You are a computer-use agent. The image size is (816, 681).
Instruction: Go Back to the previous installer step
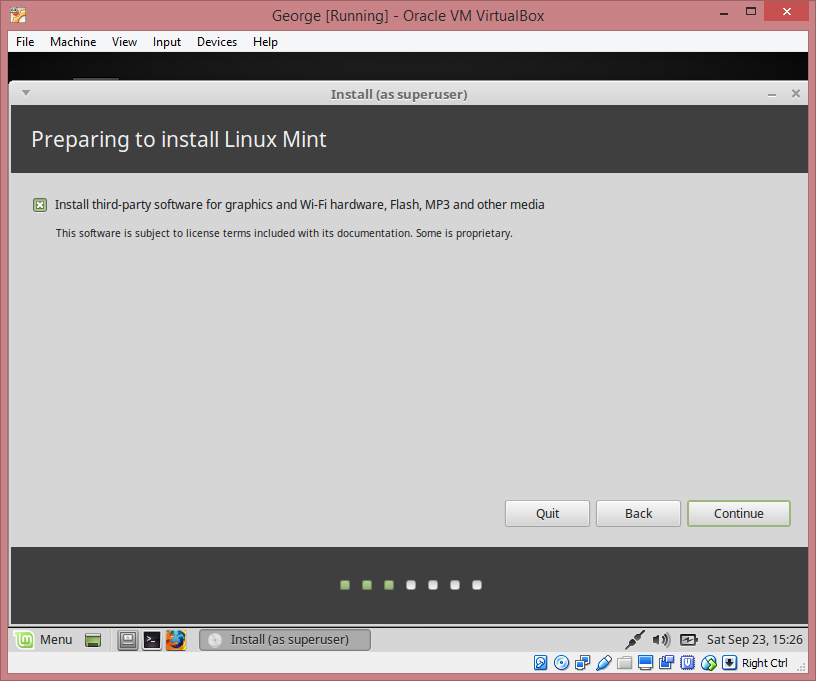click(638, 513)
